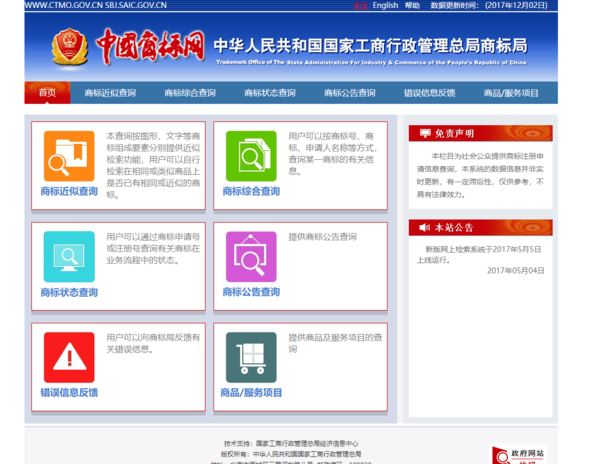
Task: Click the green 商标综合查询 document search icon
Action: 251,156
